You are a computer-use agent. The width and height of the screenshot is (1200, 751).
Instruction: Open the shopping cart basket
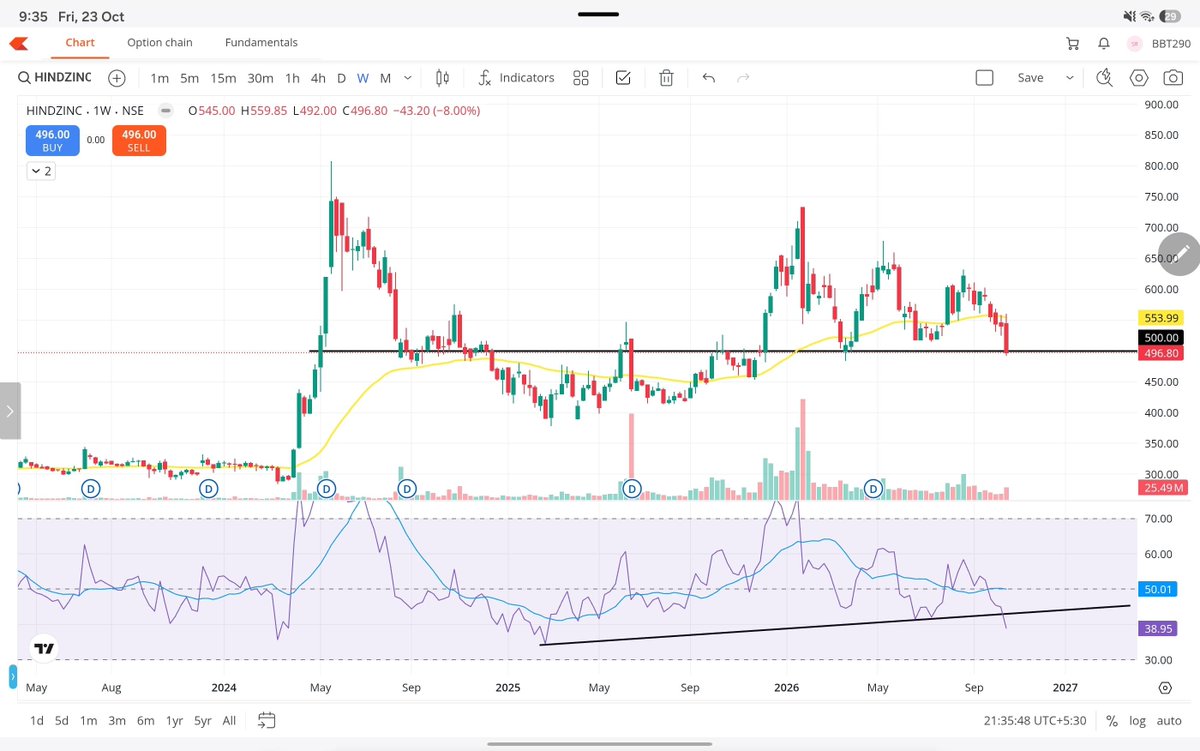click(x=1073, y=43)
